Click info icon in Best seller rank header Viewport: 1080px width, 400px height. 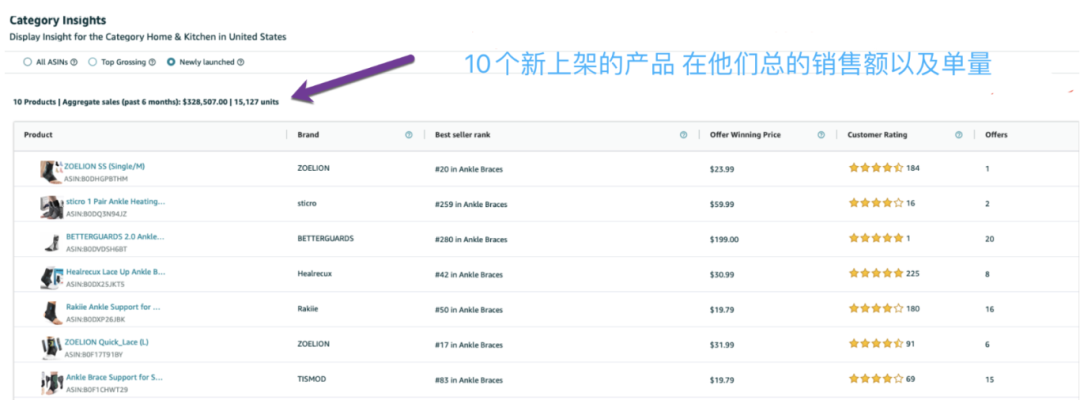tap(683, 135)
